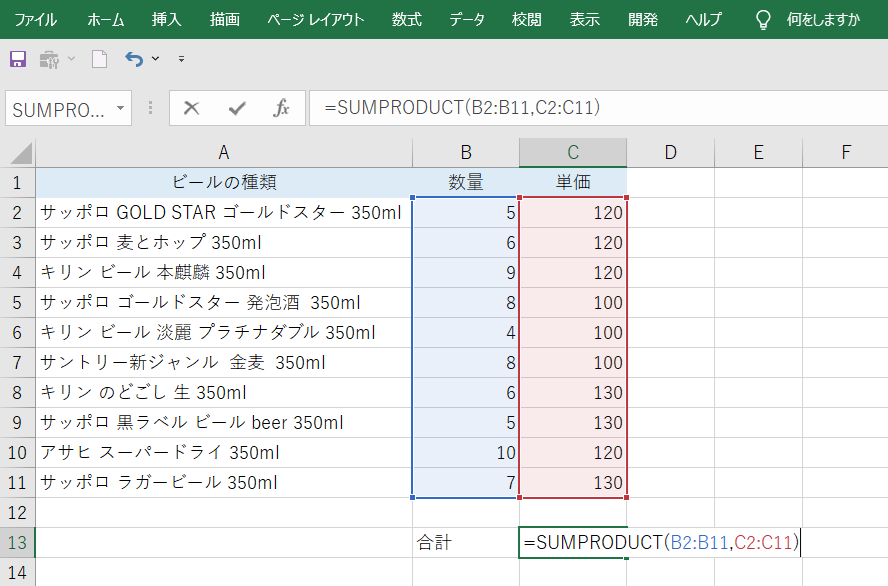The image size is (888, 586).
Task: Click the new blank document icon
Action: coord(99,59)
